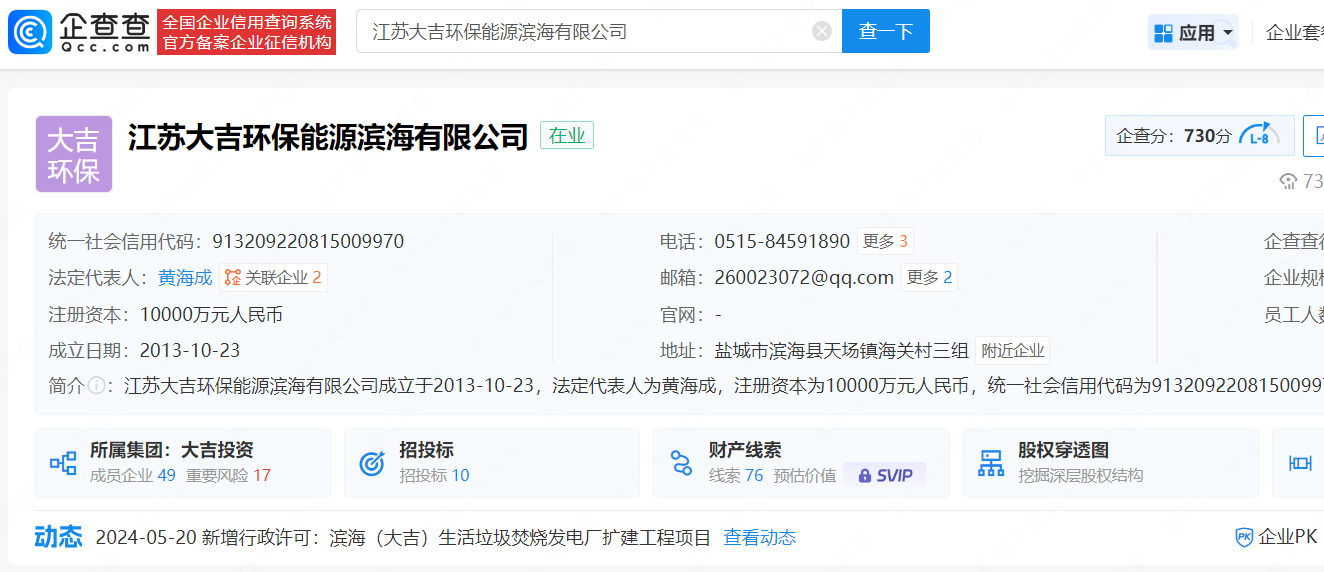Expand 更多 3 phone numbers

[885, 242]
